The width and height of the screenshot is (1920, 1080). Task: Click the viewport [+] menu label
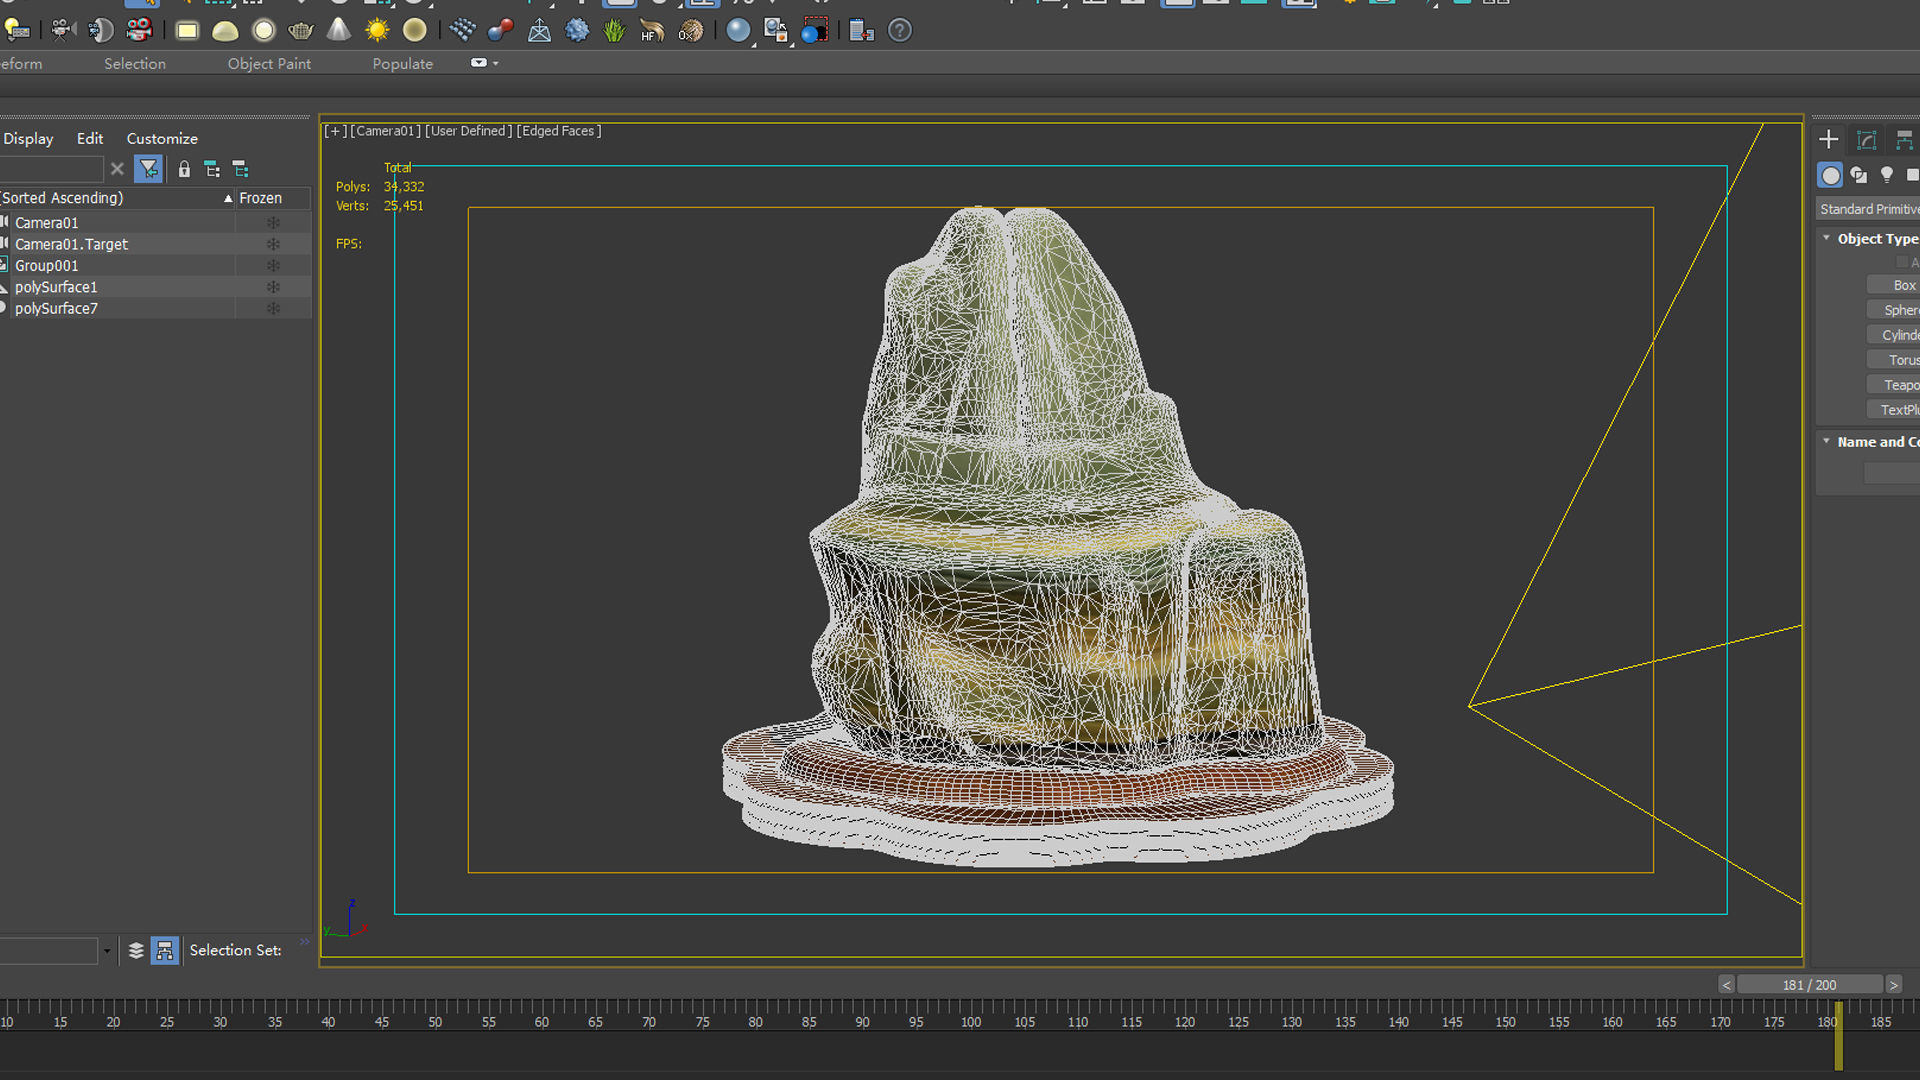coord(336,131)
